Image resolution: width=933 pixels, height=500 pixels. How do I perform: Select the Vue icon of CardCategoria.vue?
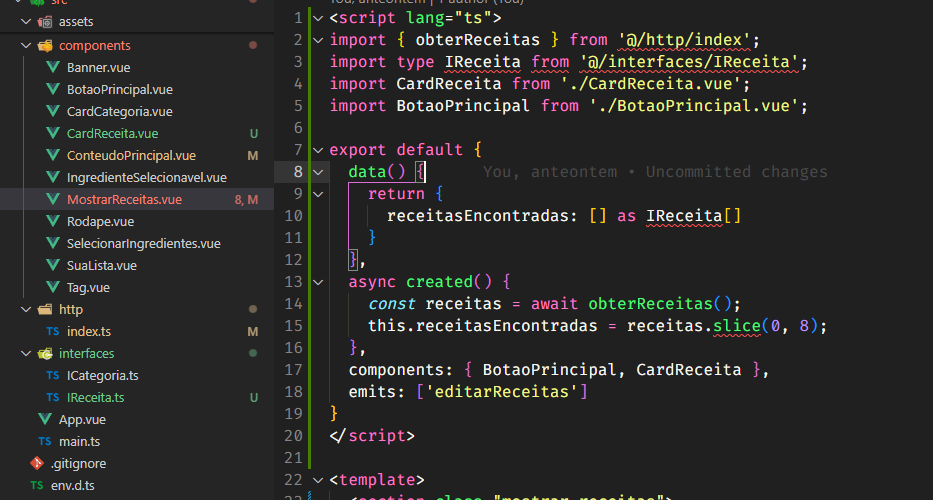pos(54,111)
